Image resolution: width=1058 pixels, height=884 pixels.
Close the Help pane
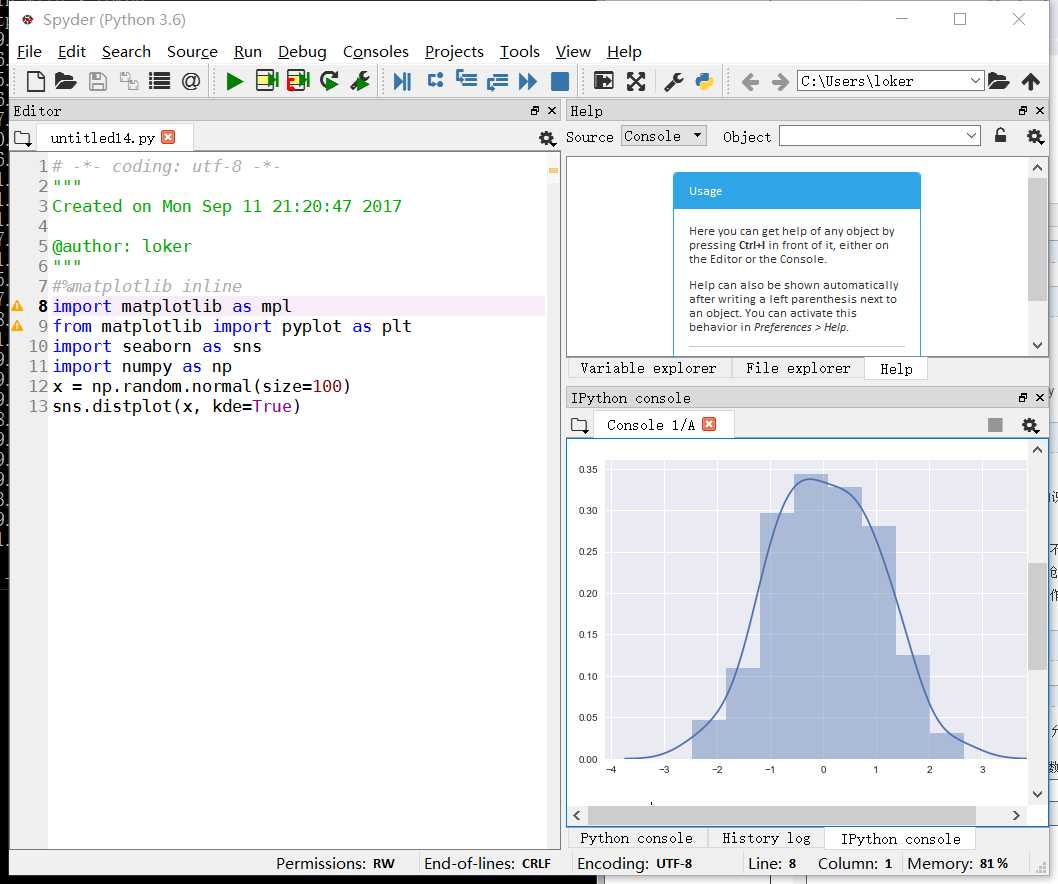point(1040,111)
